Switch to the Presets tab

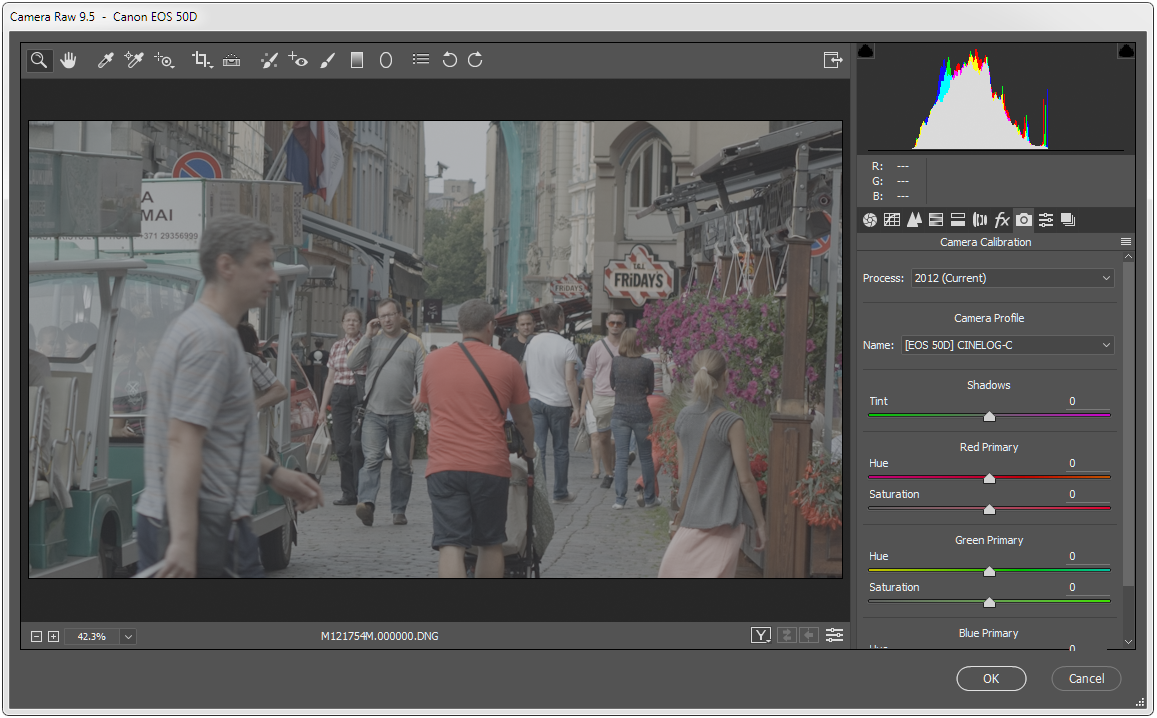pyautogui.click(x=1046, y=220)
